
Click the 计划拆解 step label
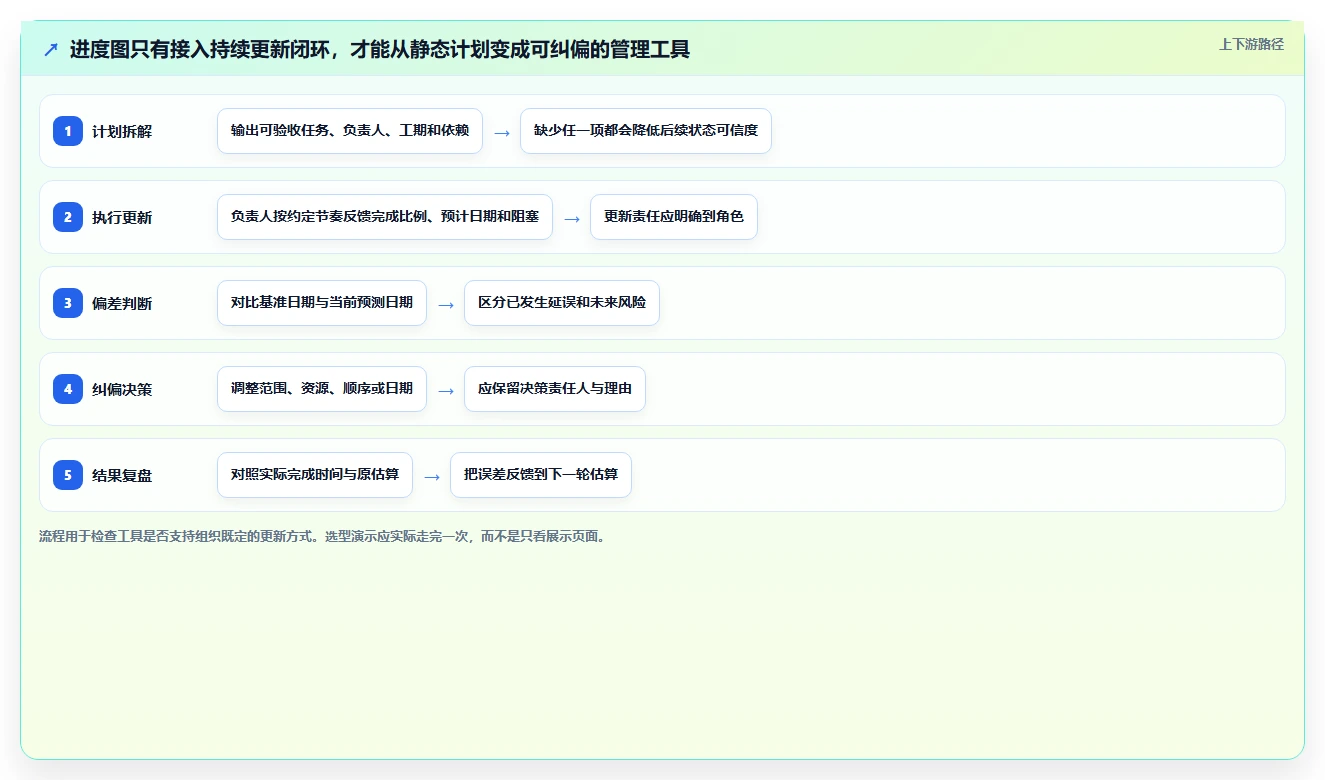pyautogui.click(x=122, y=131)
